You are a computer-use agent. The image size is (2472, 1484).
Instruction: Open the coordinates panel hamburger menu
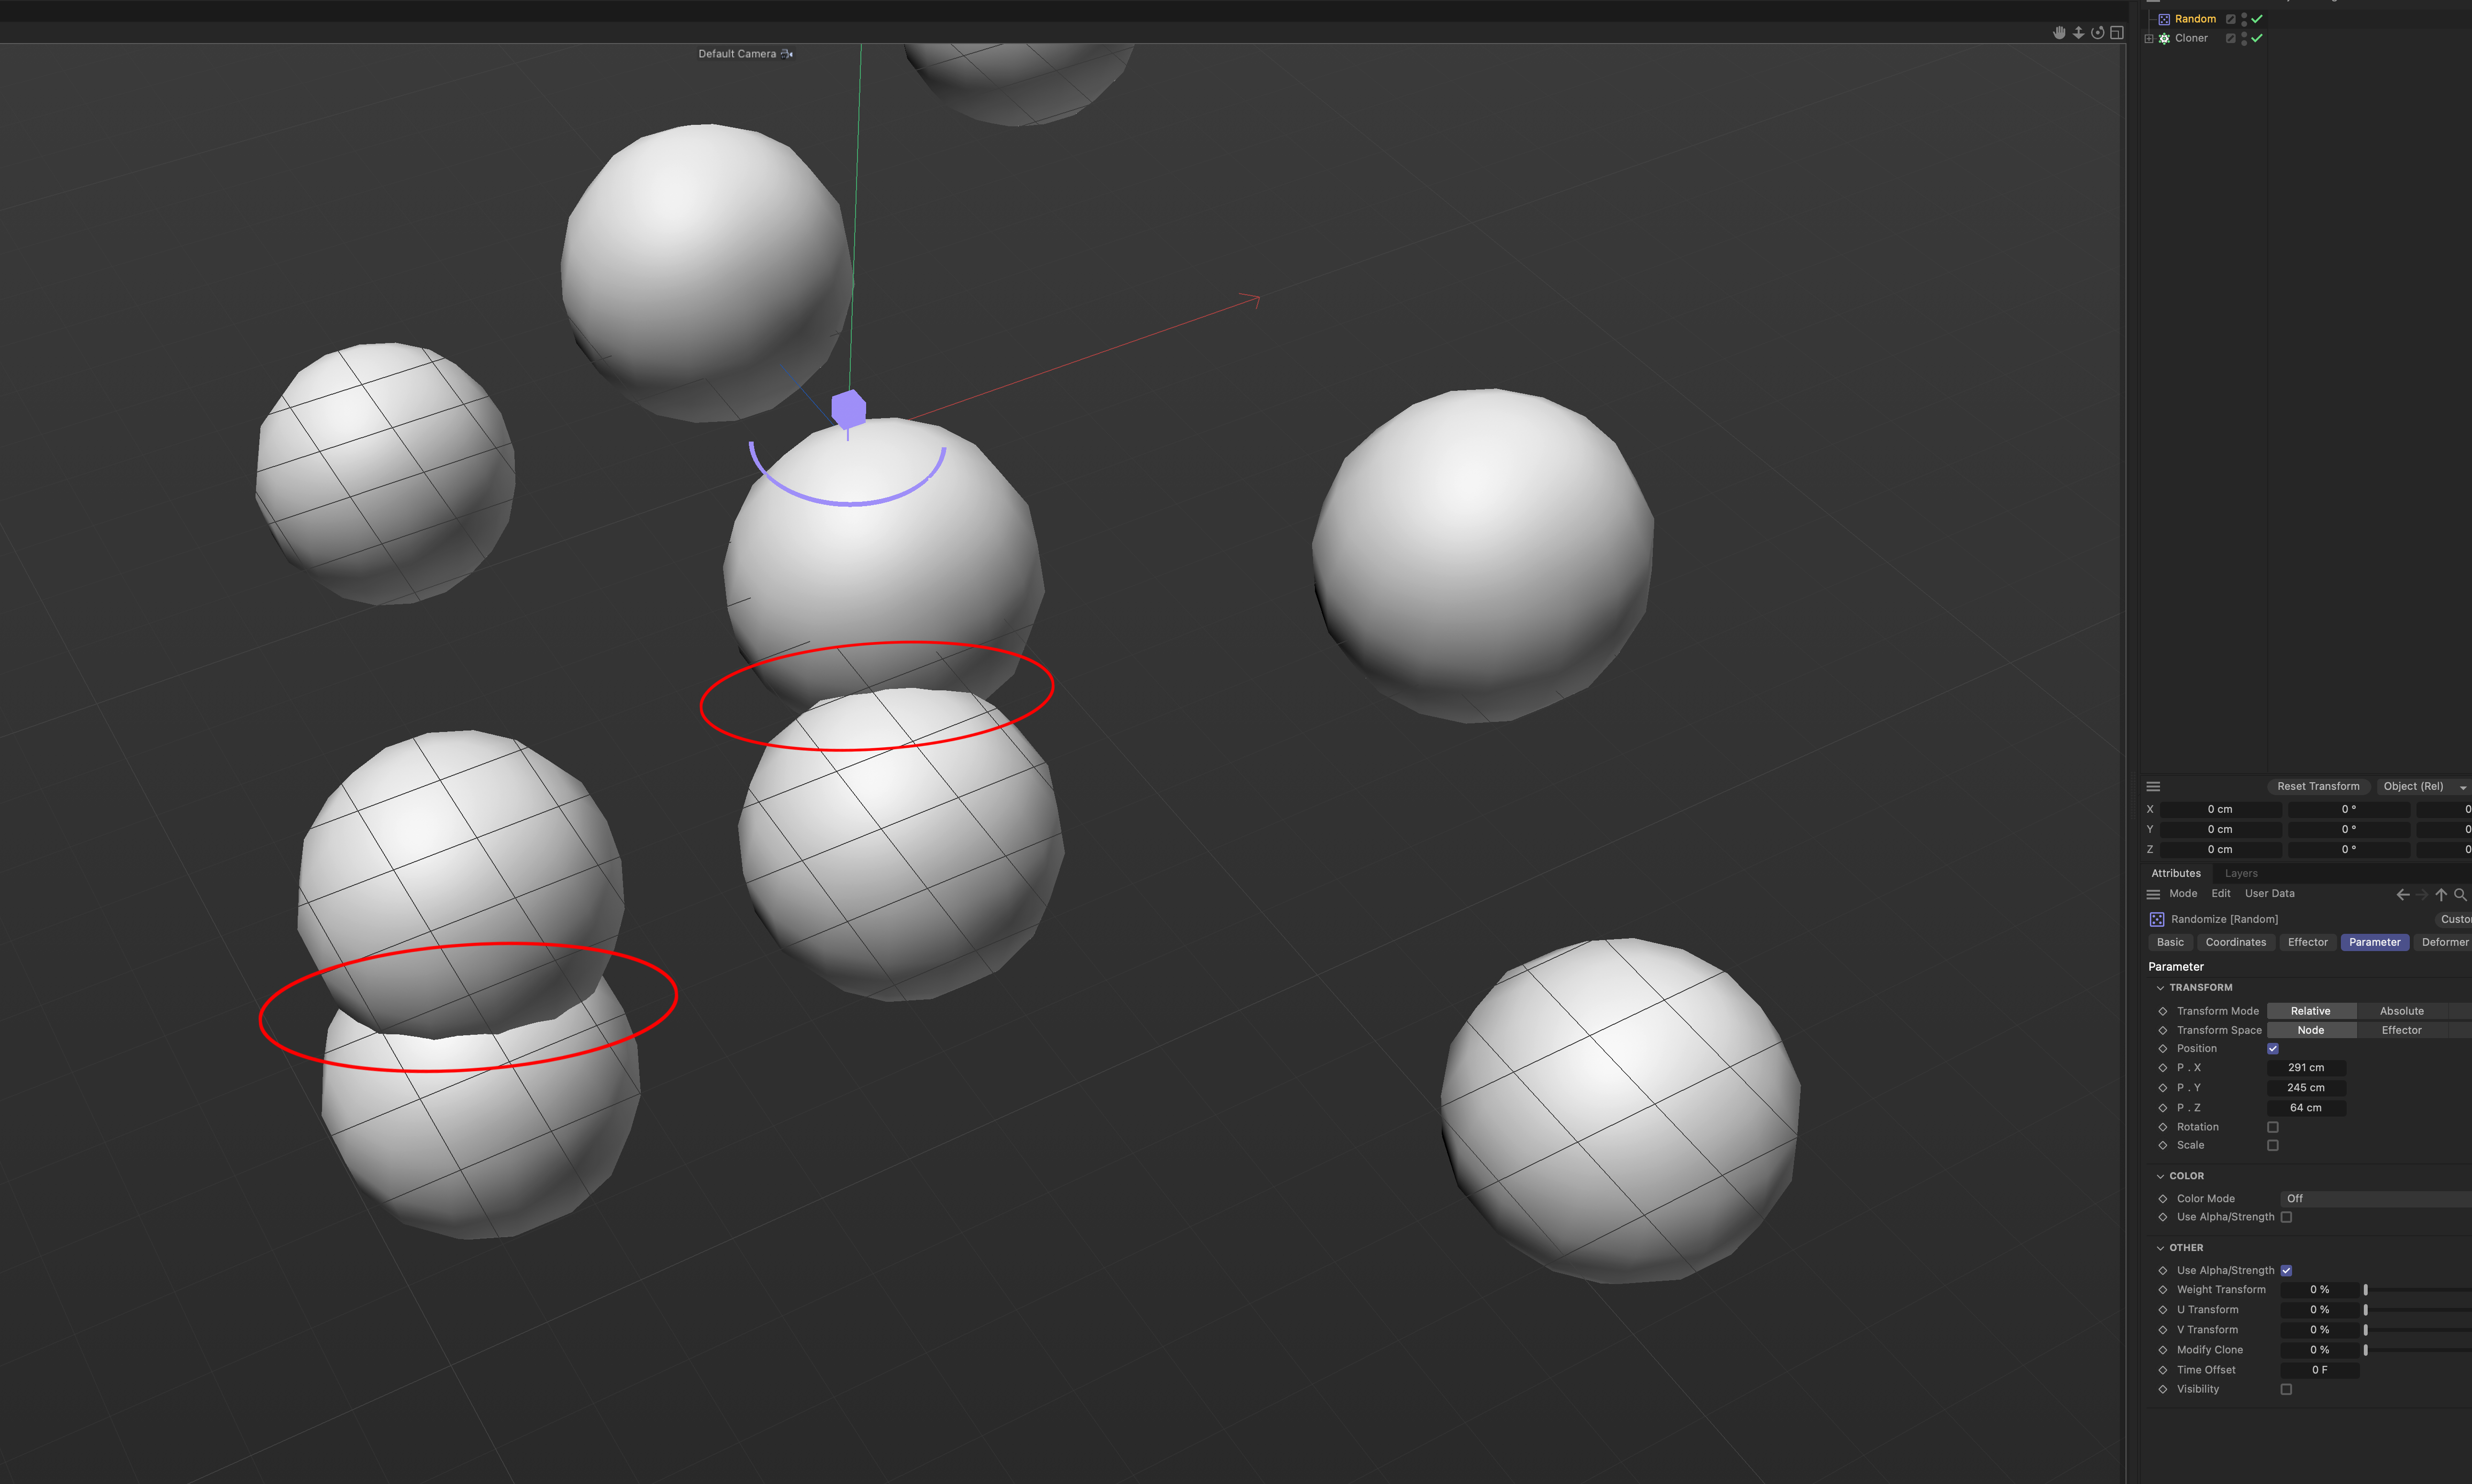click(x=2153, y=786)
